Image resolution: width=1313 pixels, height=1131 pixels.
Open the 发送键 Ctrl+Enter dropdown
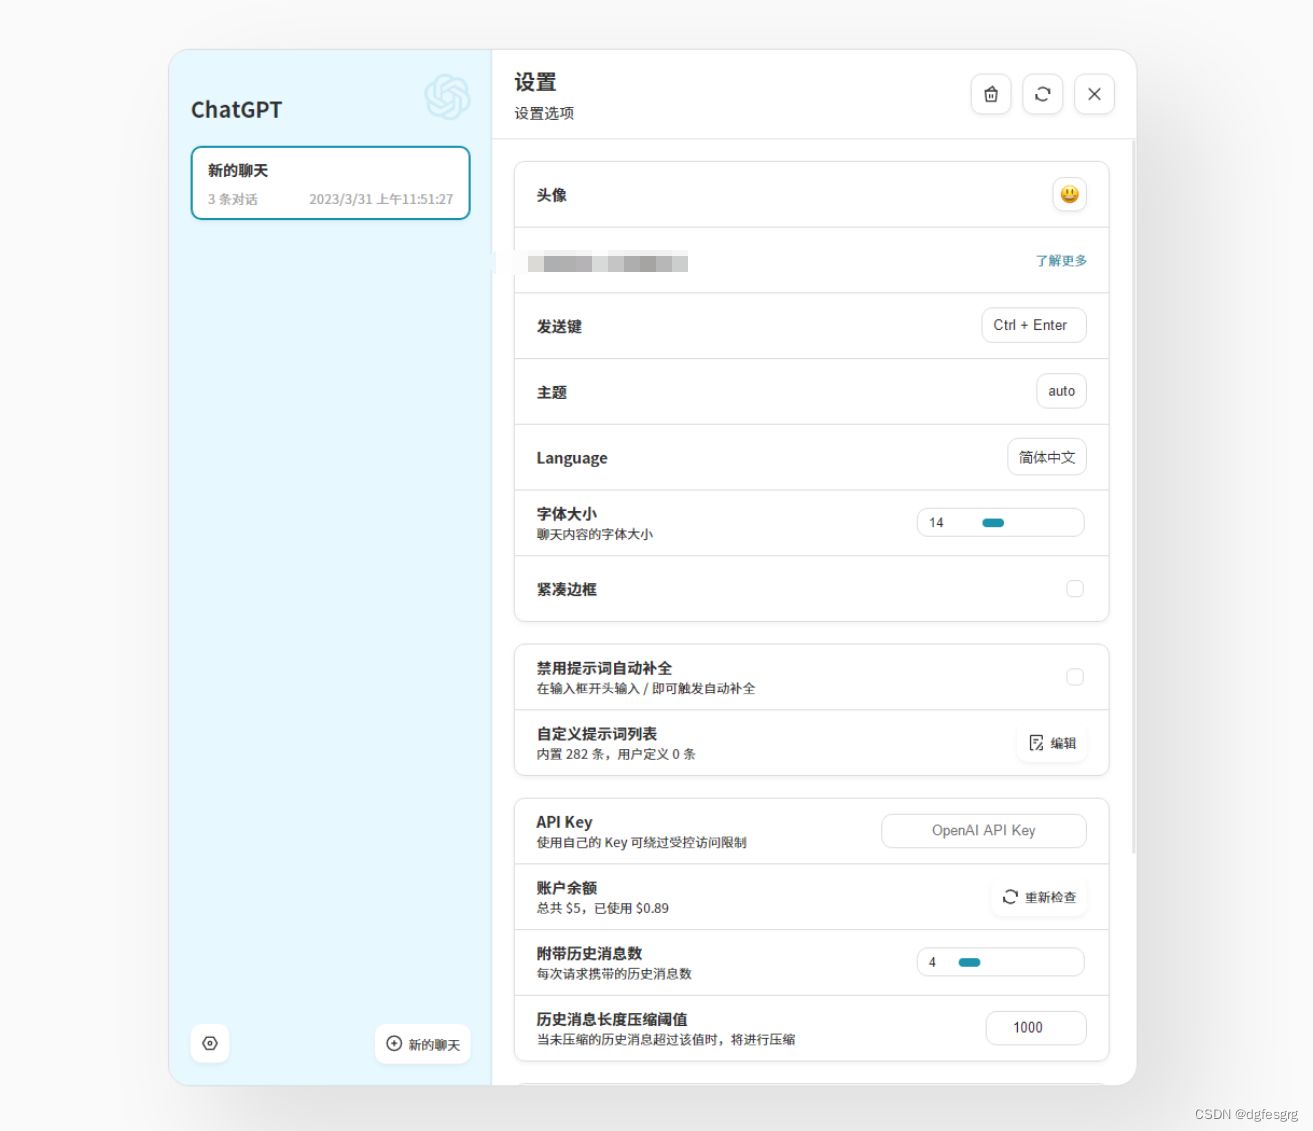click(x=1033, y=325)
